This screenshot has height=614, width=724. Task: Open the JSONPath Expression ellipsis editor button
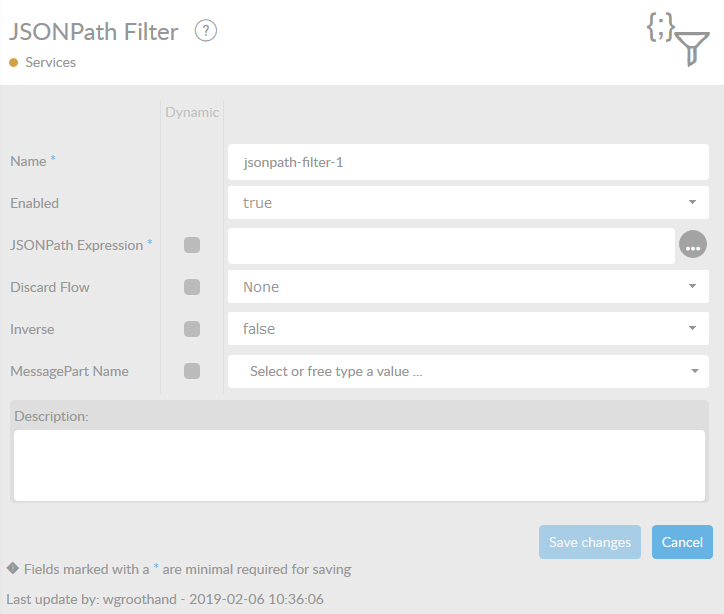pos(693,245)
